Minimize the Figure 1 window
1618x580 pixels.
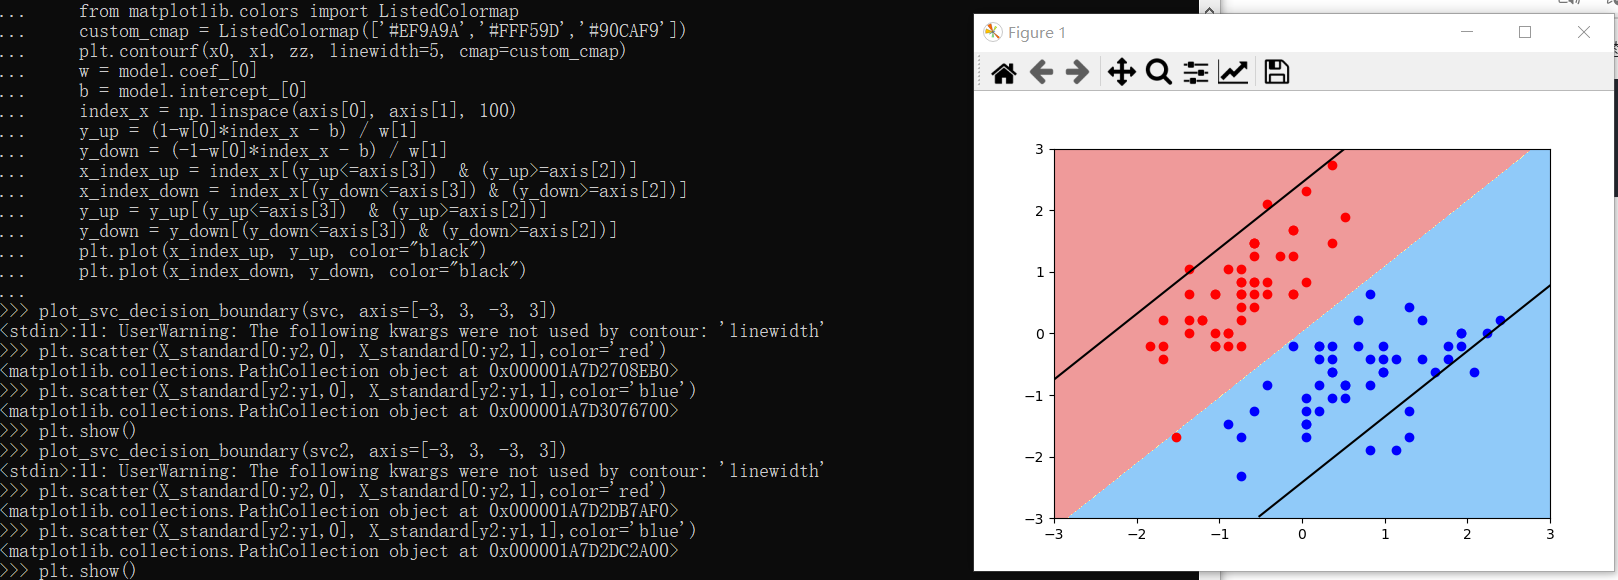point(1467,32)
